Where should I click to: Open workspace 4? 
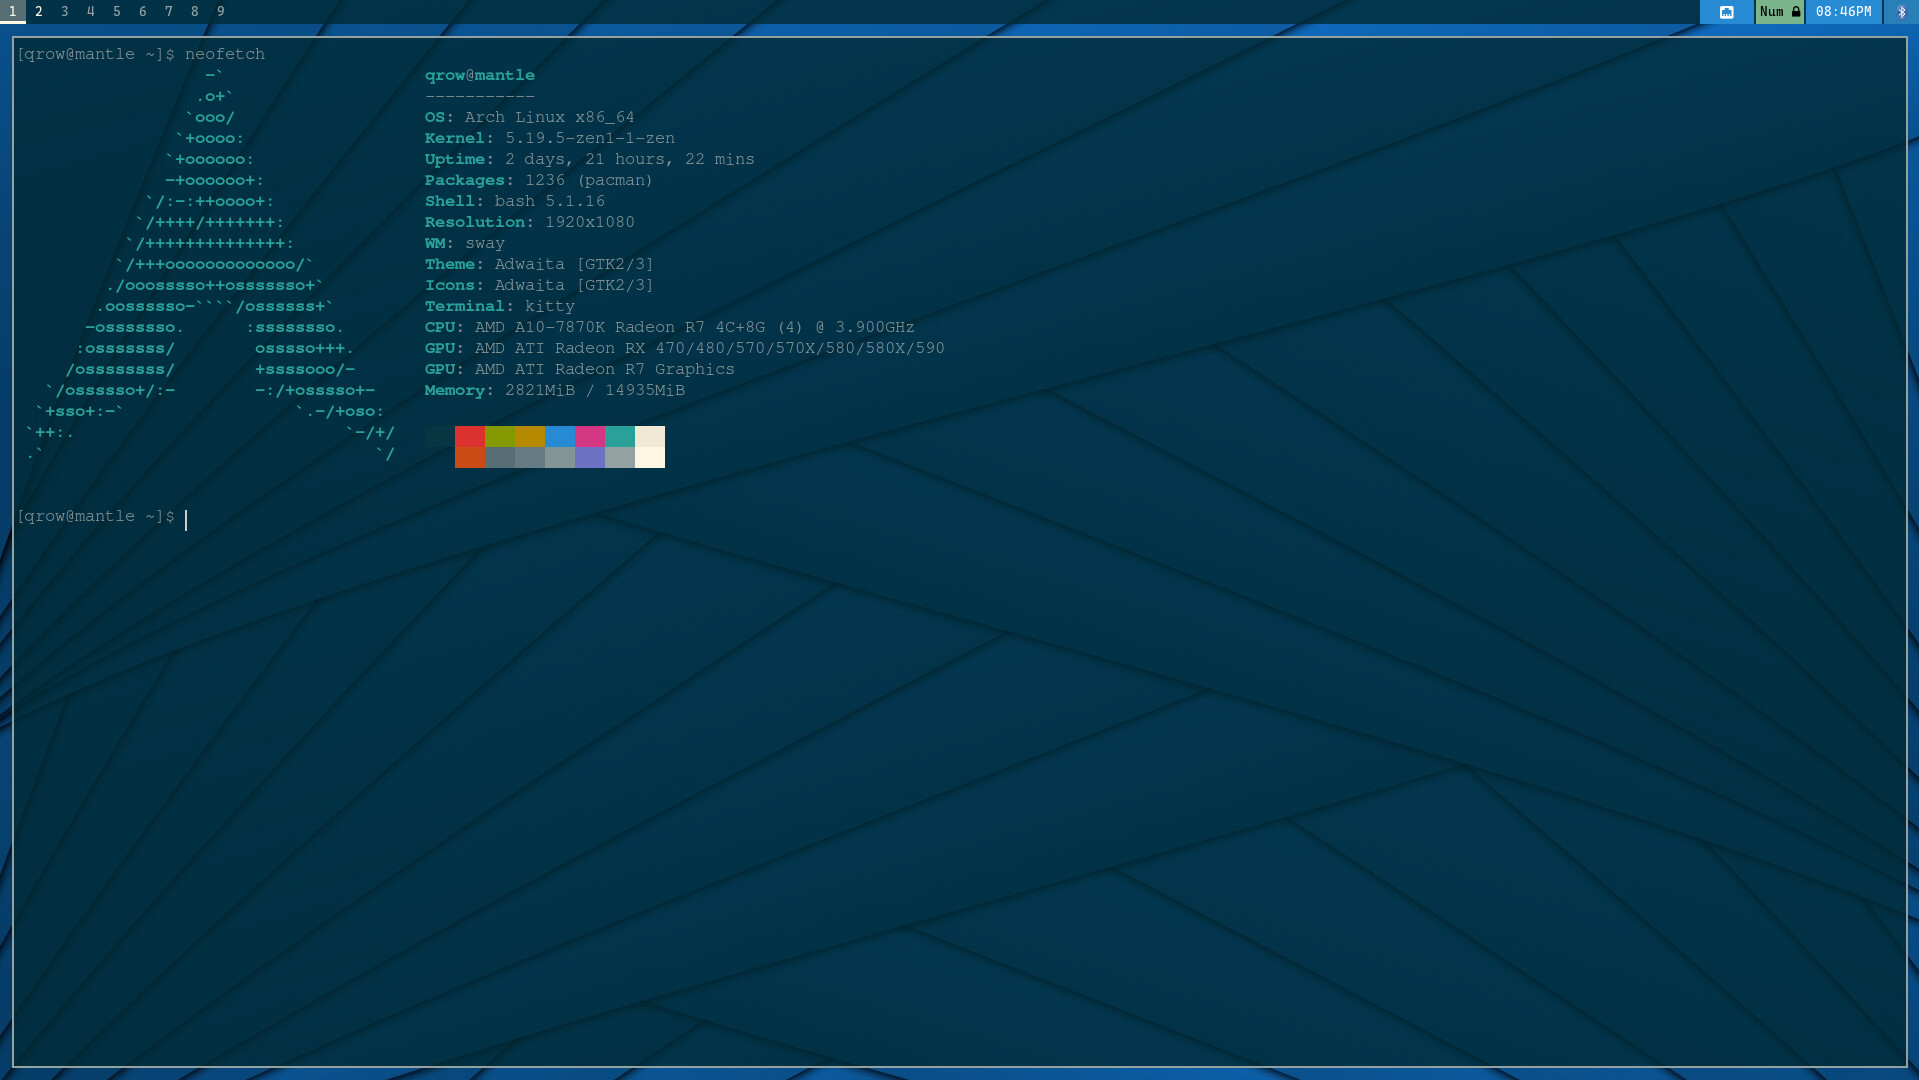(91, 12)
